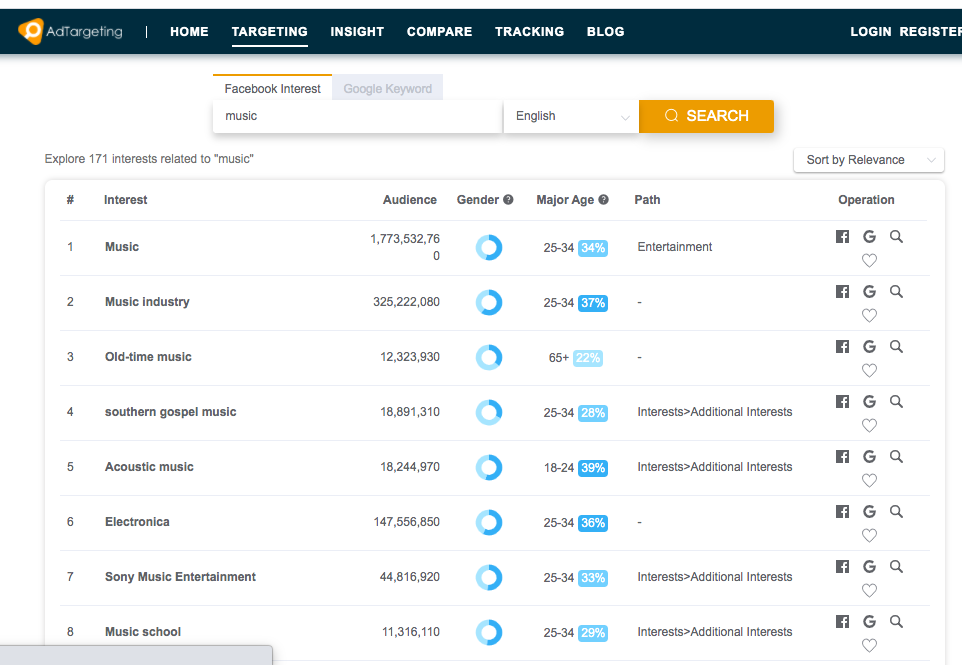
Task: Open Google icon for Old-time music row
Action: tap(869, 347)
